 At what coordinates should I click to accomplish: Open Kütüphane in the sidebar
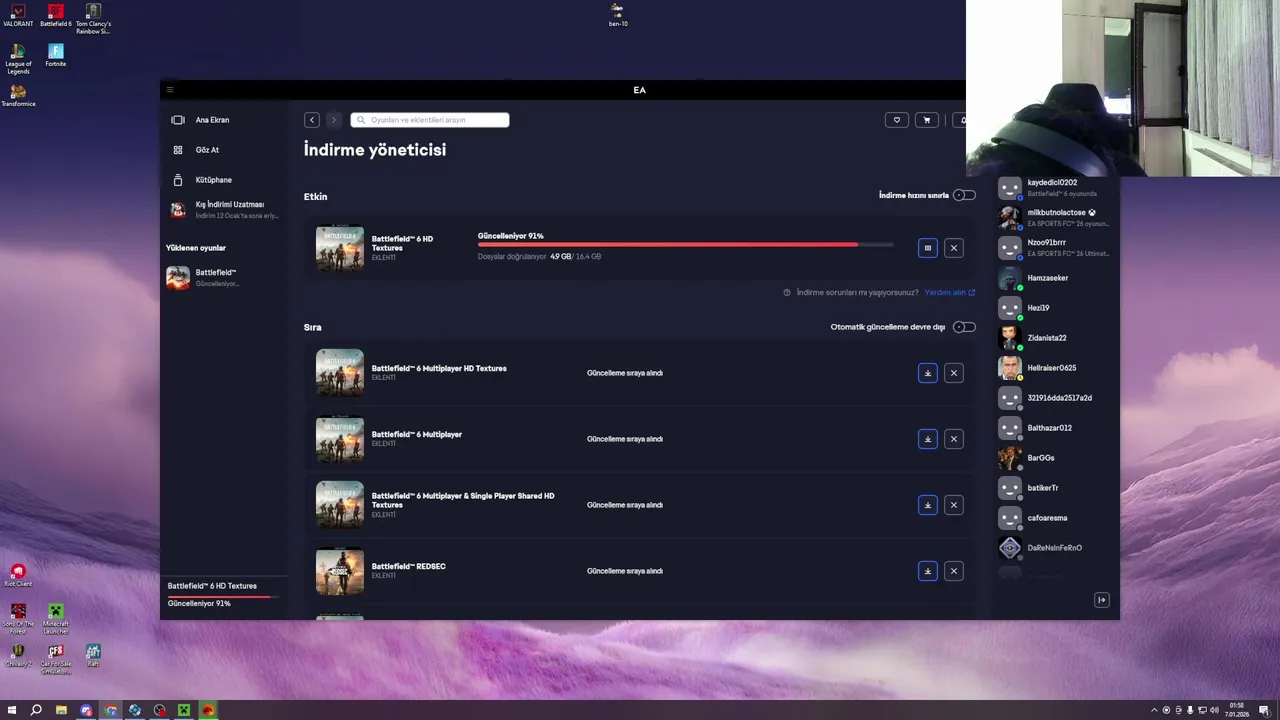213,180
